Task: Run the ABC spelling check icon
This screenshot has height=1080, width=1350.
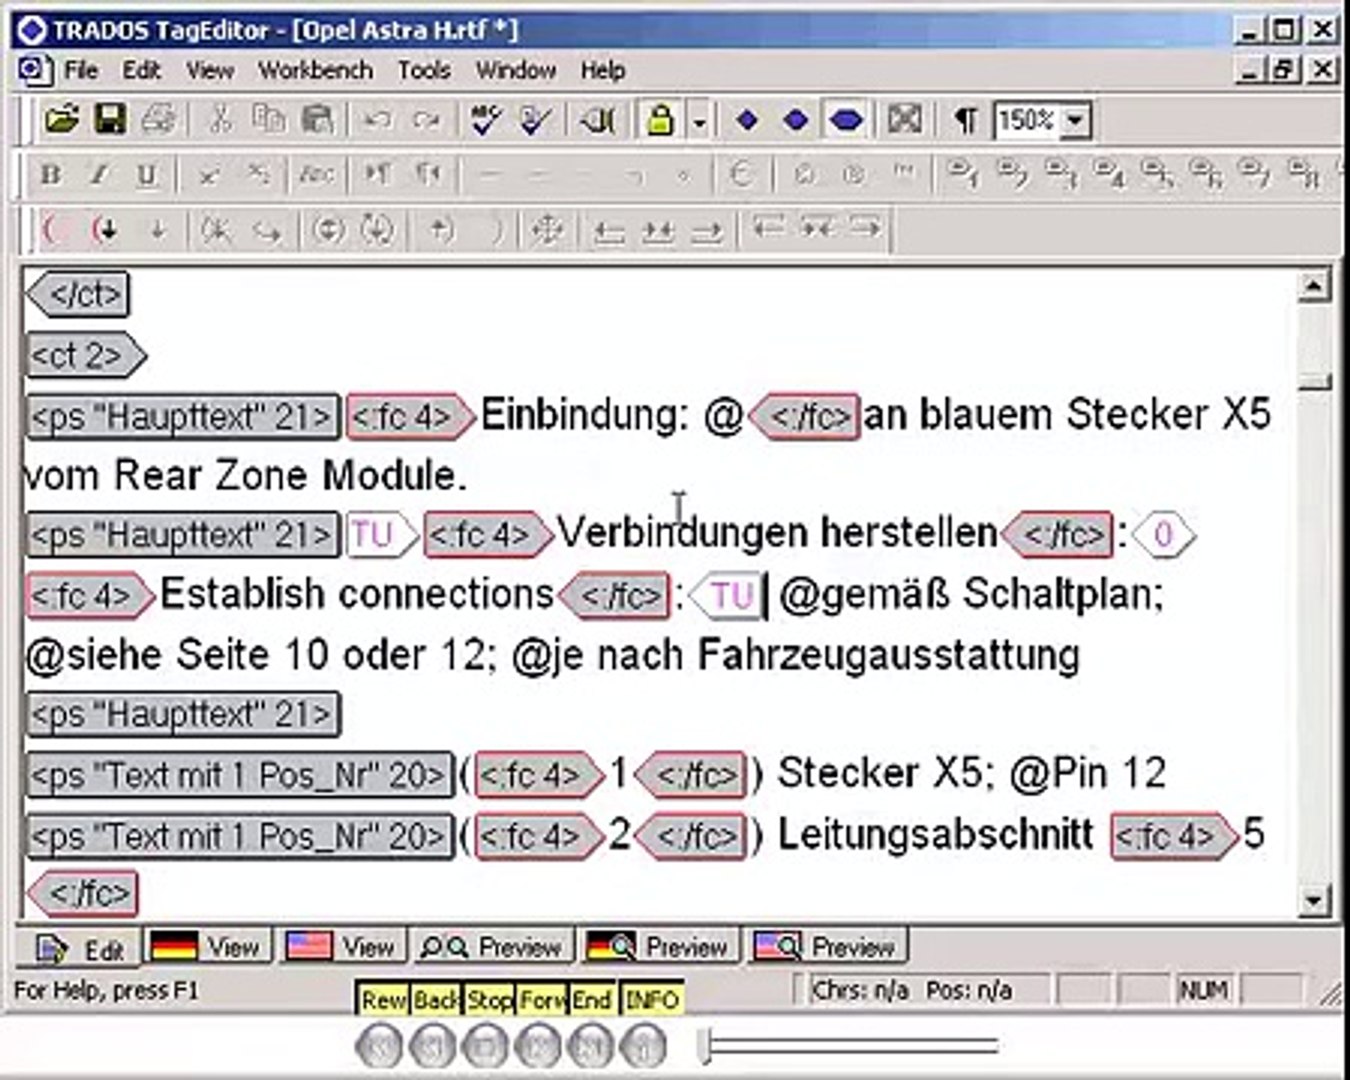Action: (486, 120)
